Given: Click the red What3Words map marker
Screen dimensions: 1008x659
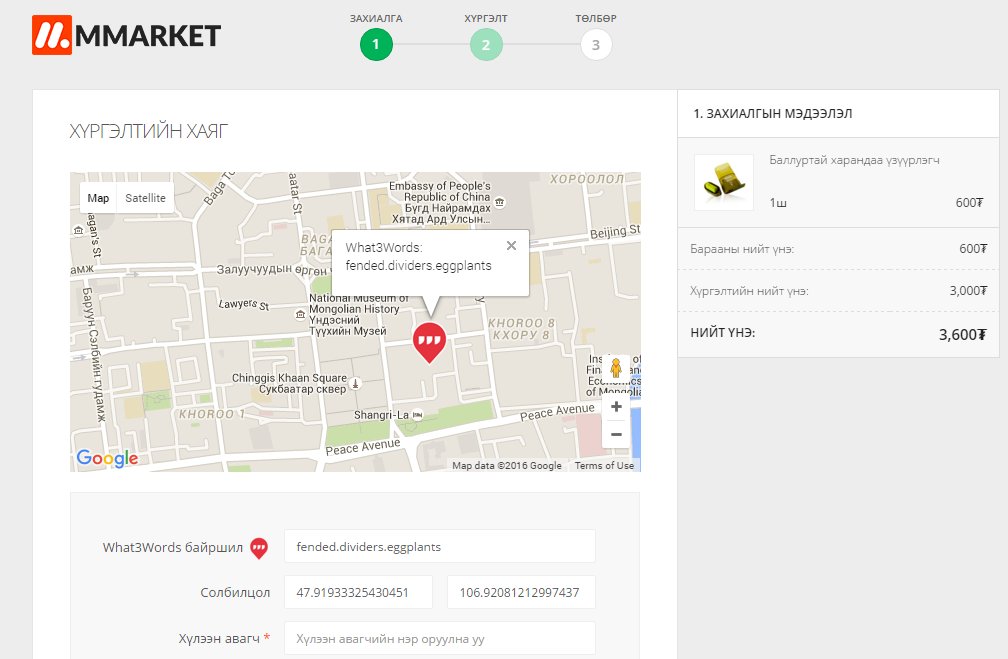Looking at the screenshot, I should [429, 342].
